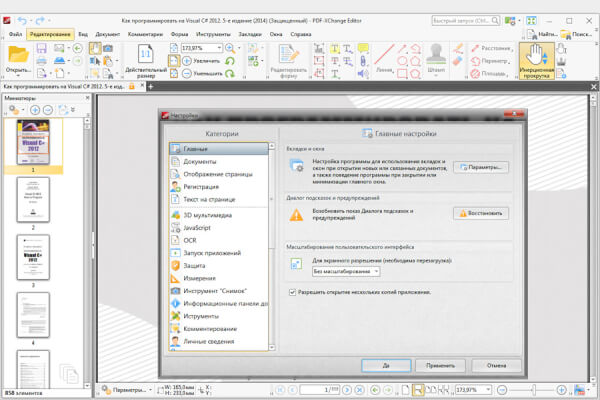Toggle full screen mode icon in title bar

click(x=531, y=21)
